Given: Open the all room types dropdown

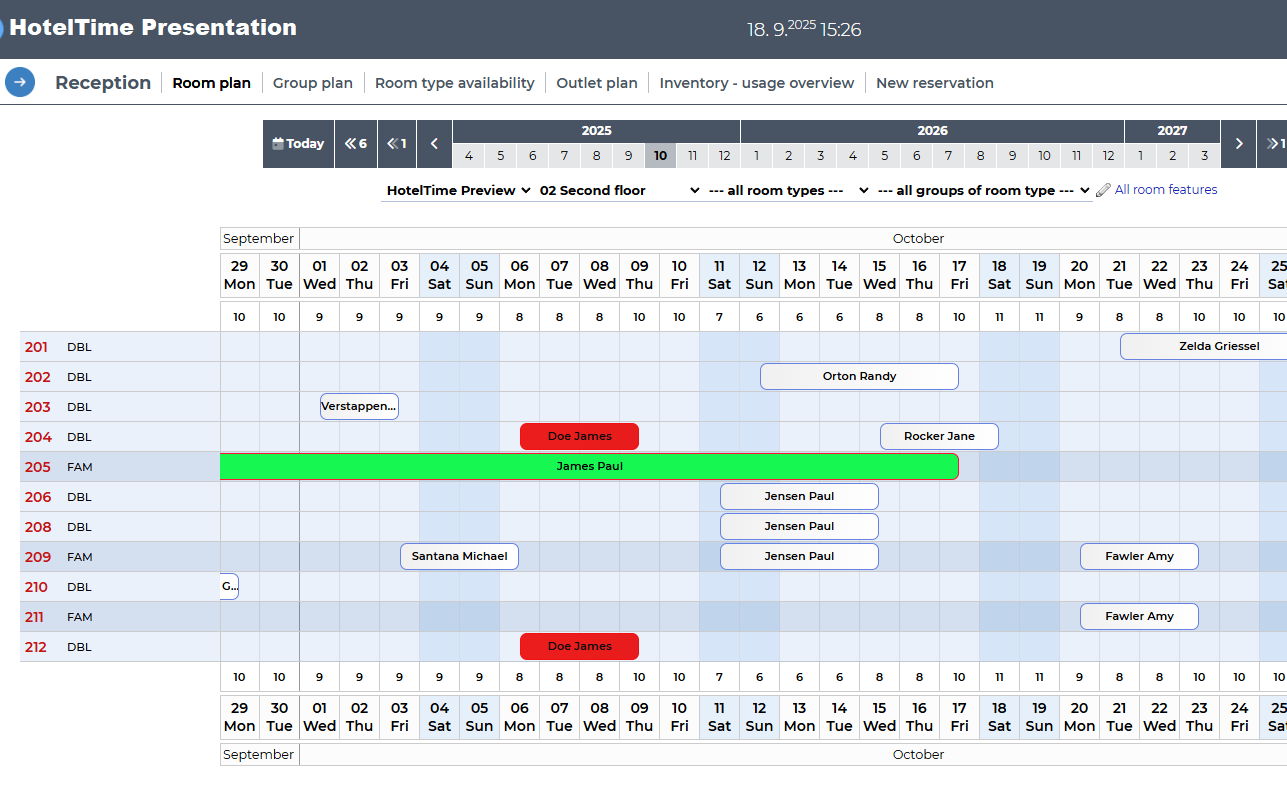Looking at the screenshot, I should point(787,190).
